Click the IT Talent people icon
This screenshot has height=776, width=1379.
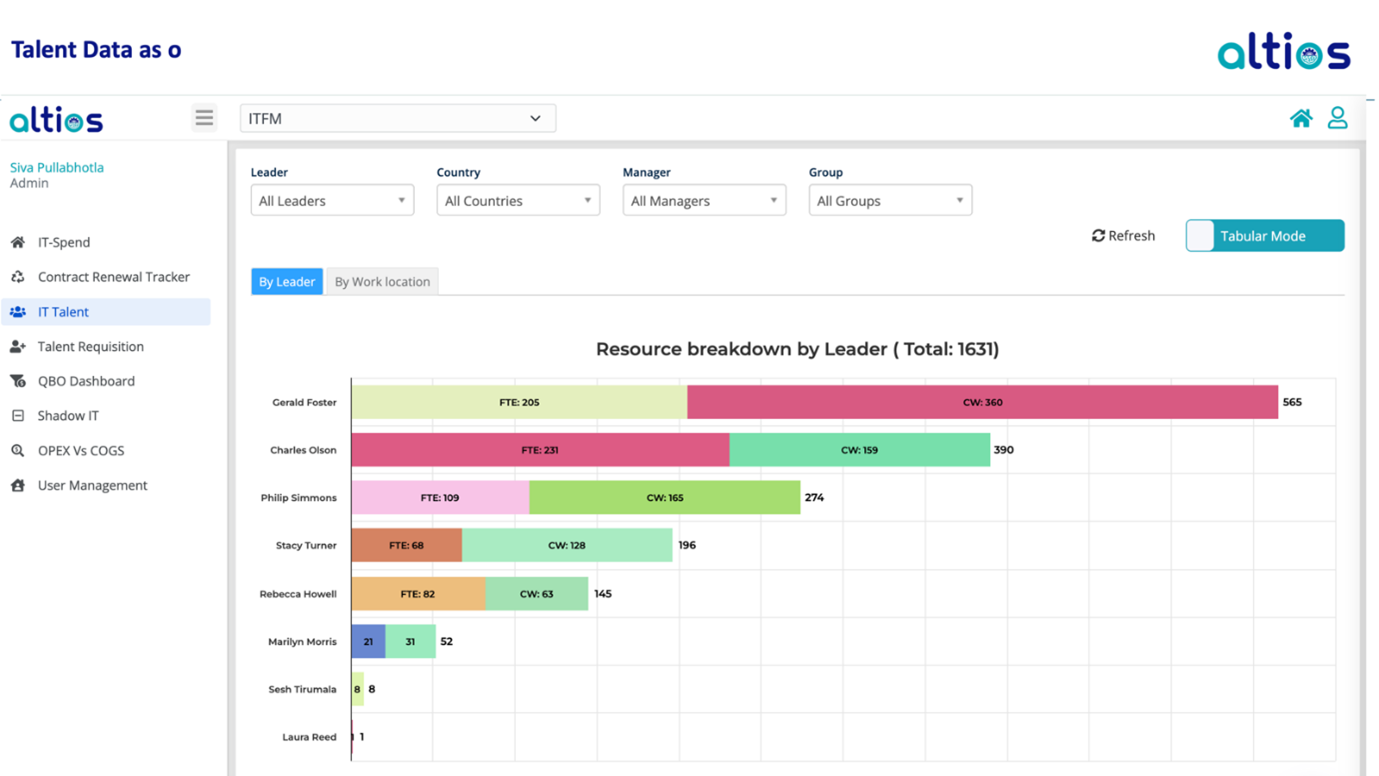pyautogui.click(x=17, y=311)
